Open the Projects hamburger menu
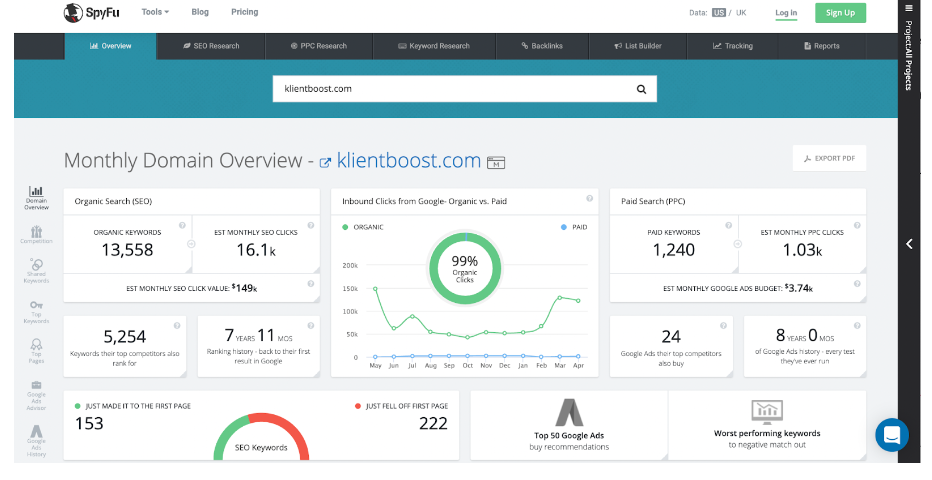Screen dimensions: 932x480 (909, 8)
